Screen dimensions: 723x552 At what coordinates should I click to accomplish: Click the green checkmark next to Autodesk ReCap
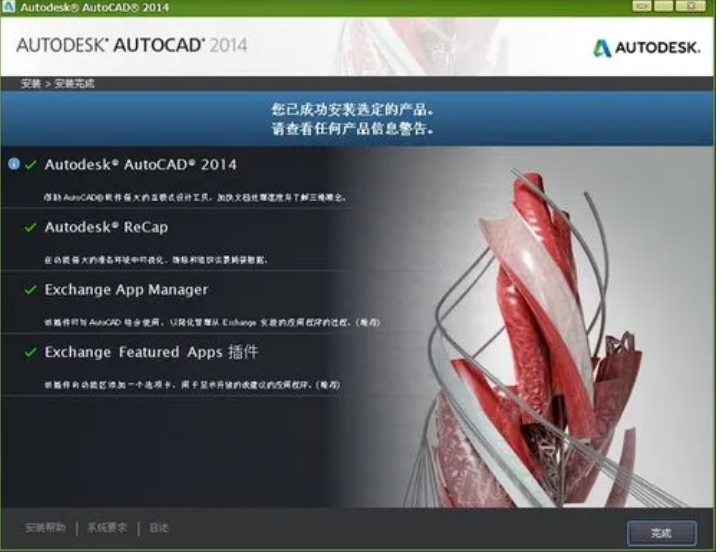coord(31,228)
